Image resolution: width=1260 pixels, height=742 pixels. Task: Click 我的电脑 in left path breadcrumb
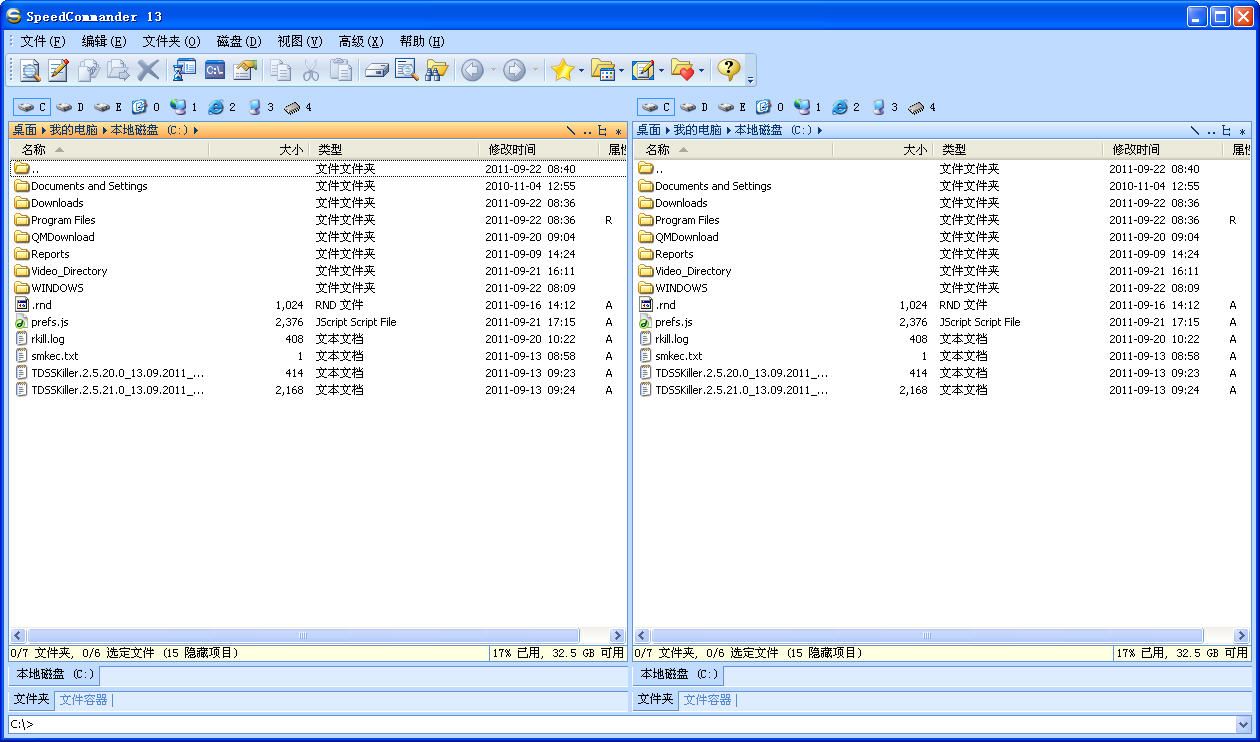74,130
